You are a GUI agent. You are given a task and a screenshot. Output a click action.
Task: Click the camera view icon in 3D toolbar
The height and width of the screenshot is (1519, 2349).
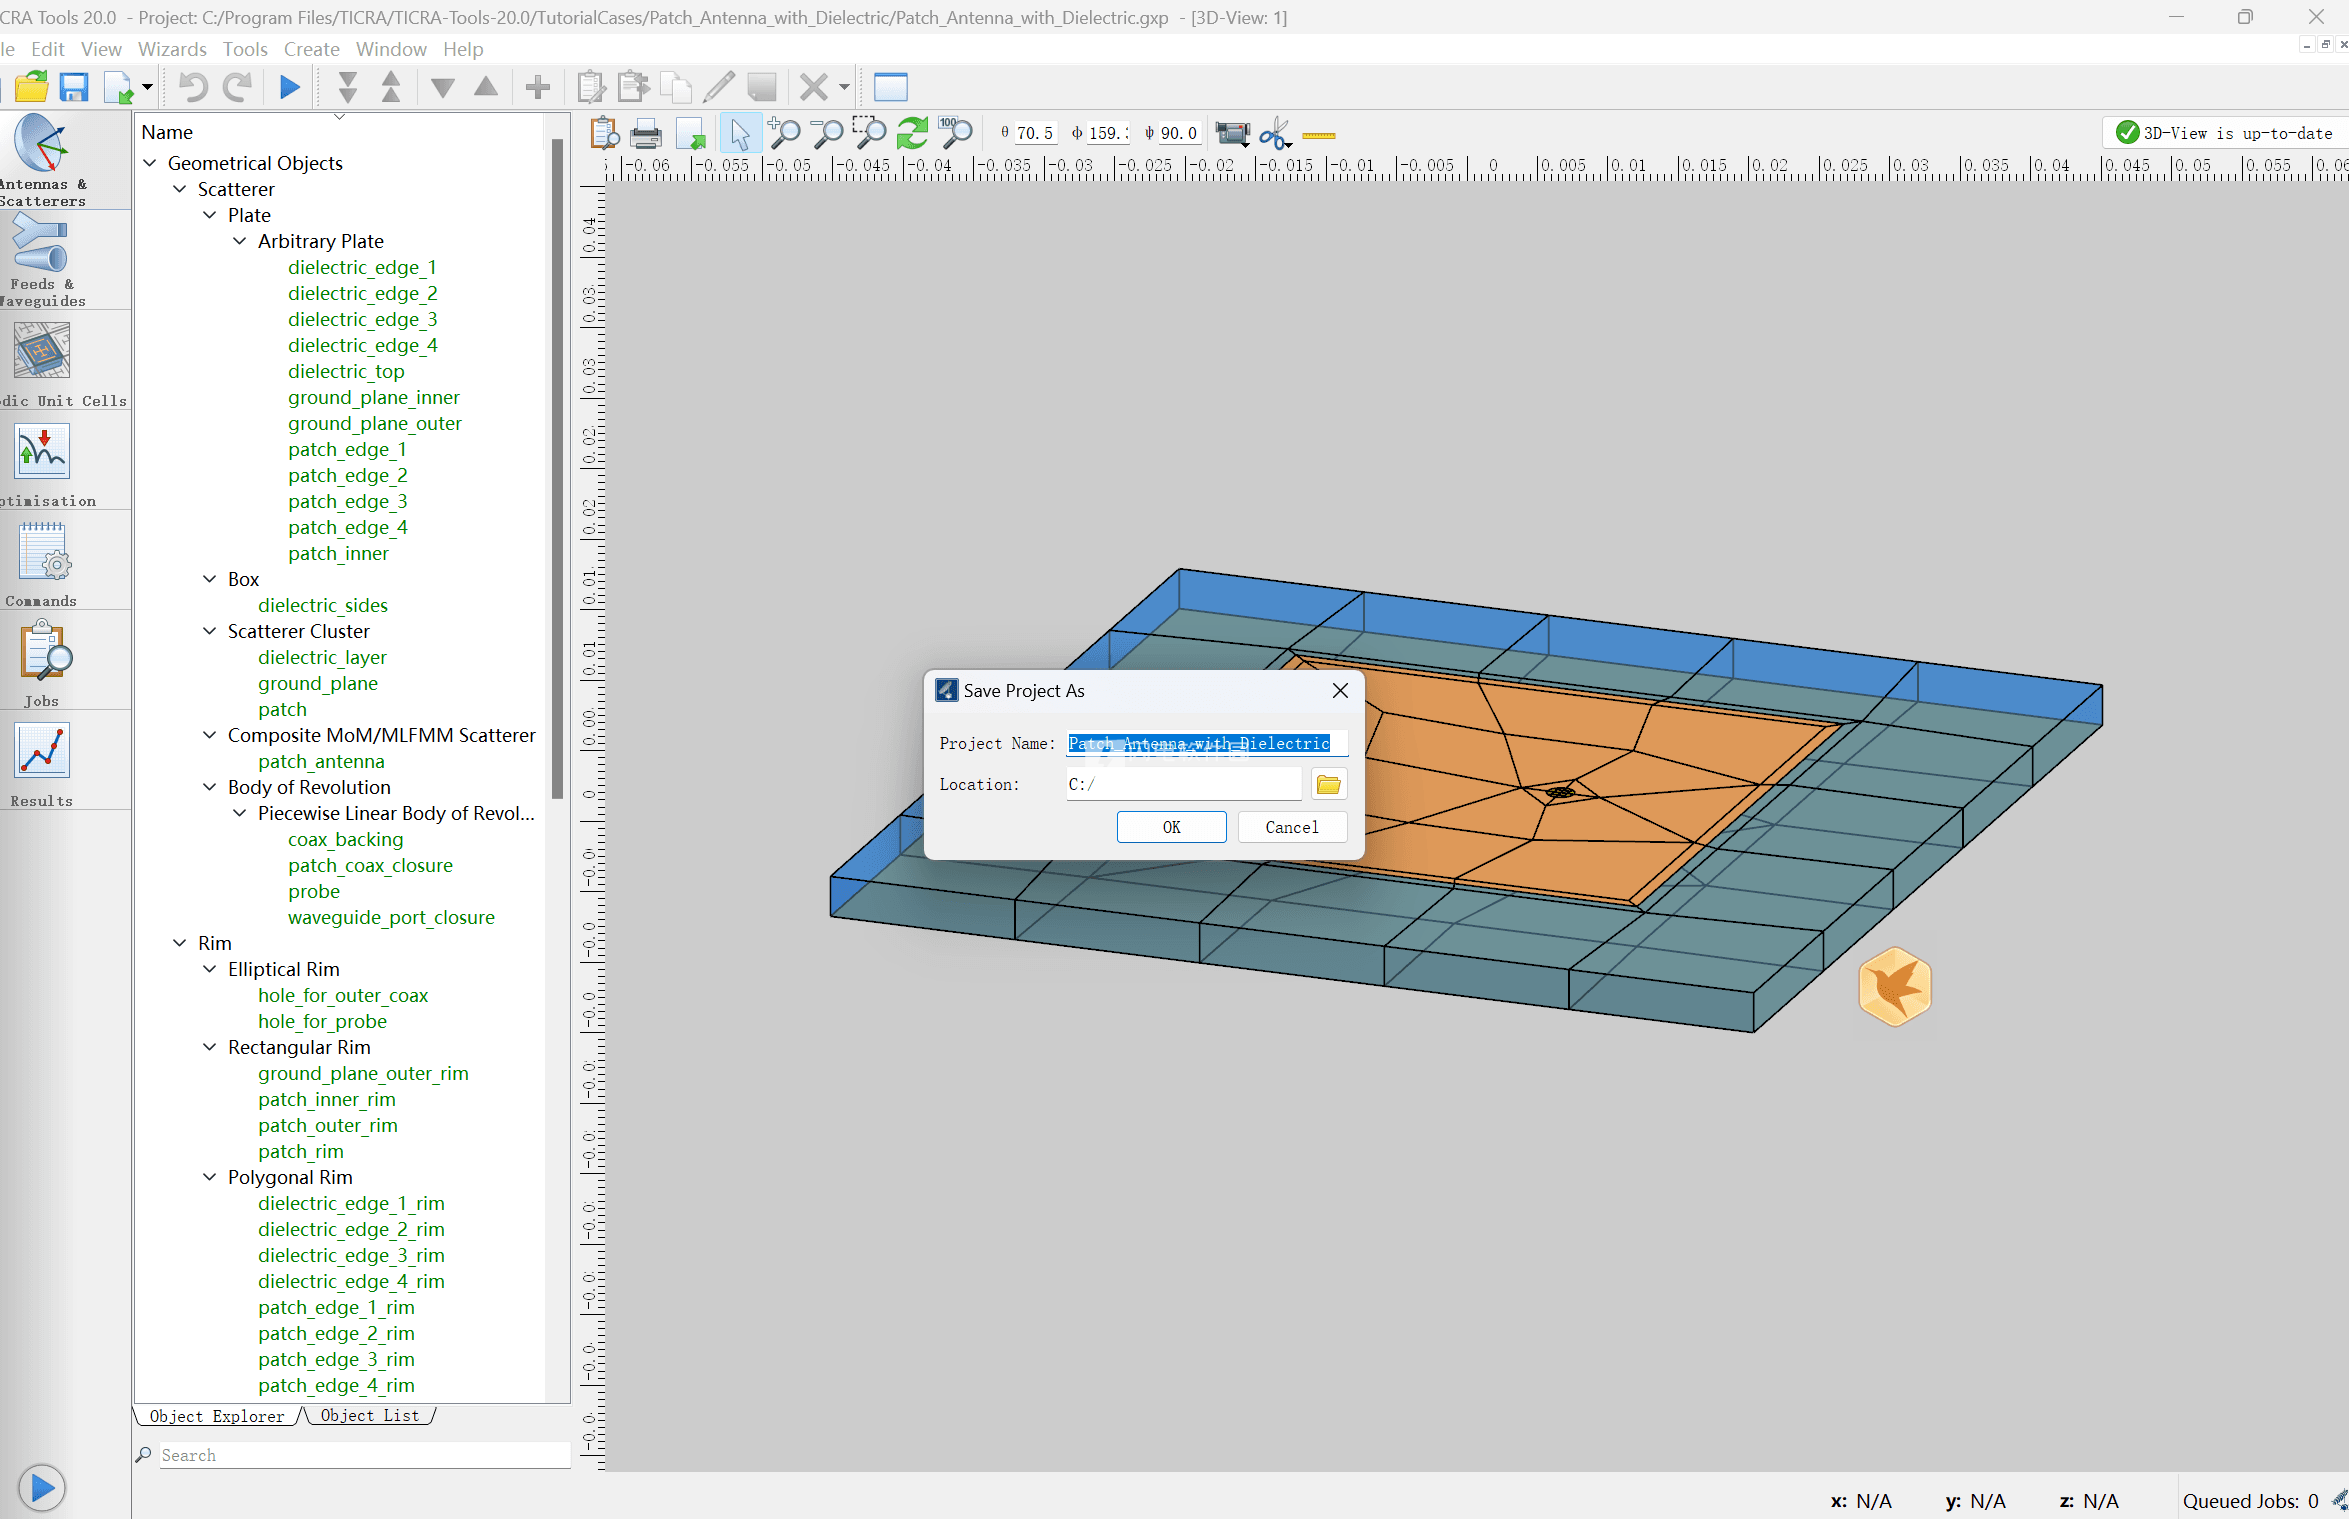pos(1233,133)
